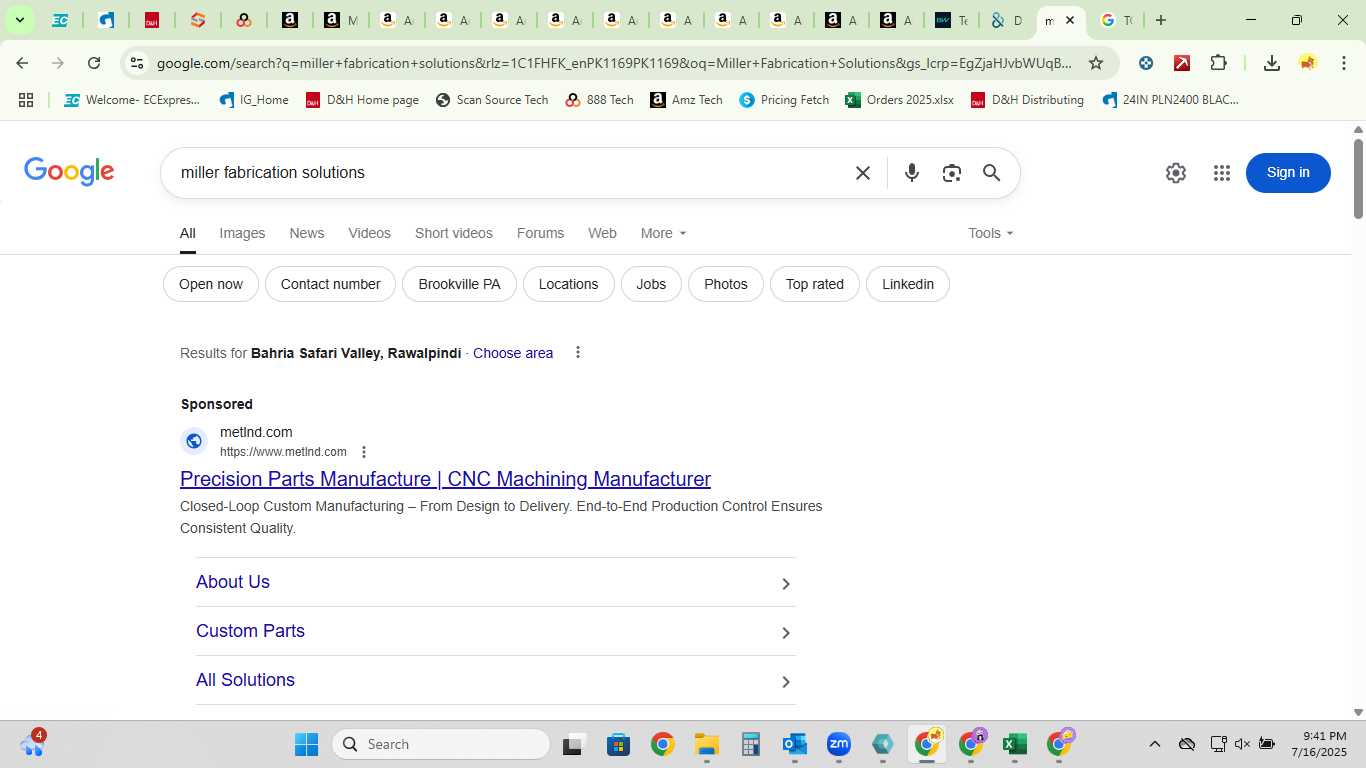This screenshot has width=1366, height=768.
Task: Open the taskbar clock showing 9:41 PM
Action: pos(1319,744)
